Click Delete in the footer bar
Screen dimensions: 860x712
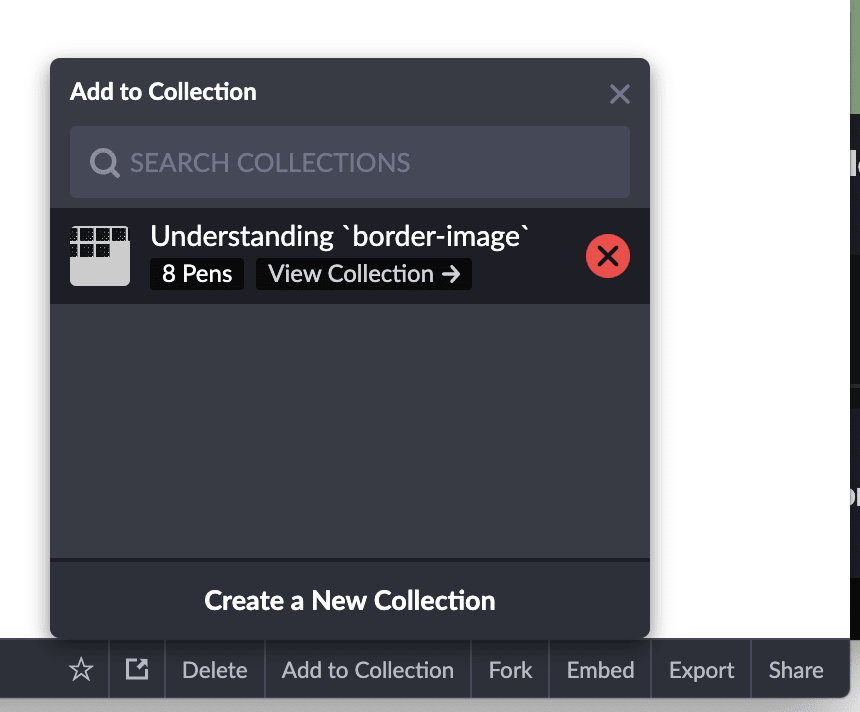214,670
